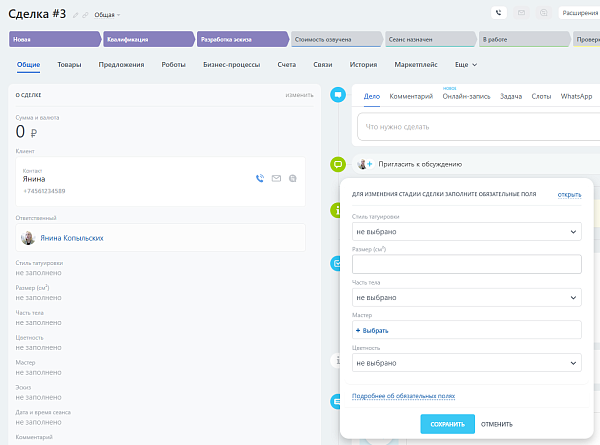Open the Общая pipeline dropdown
Viewport: 600px width, 445px height.
coord(107,15)
